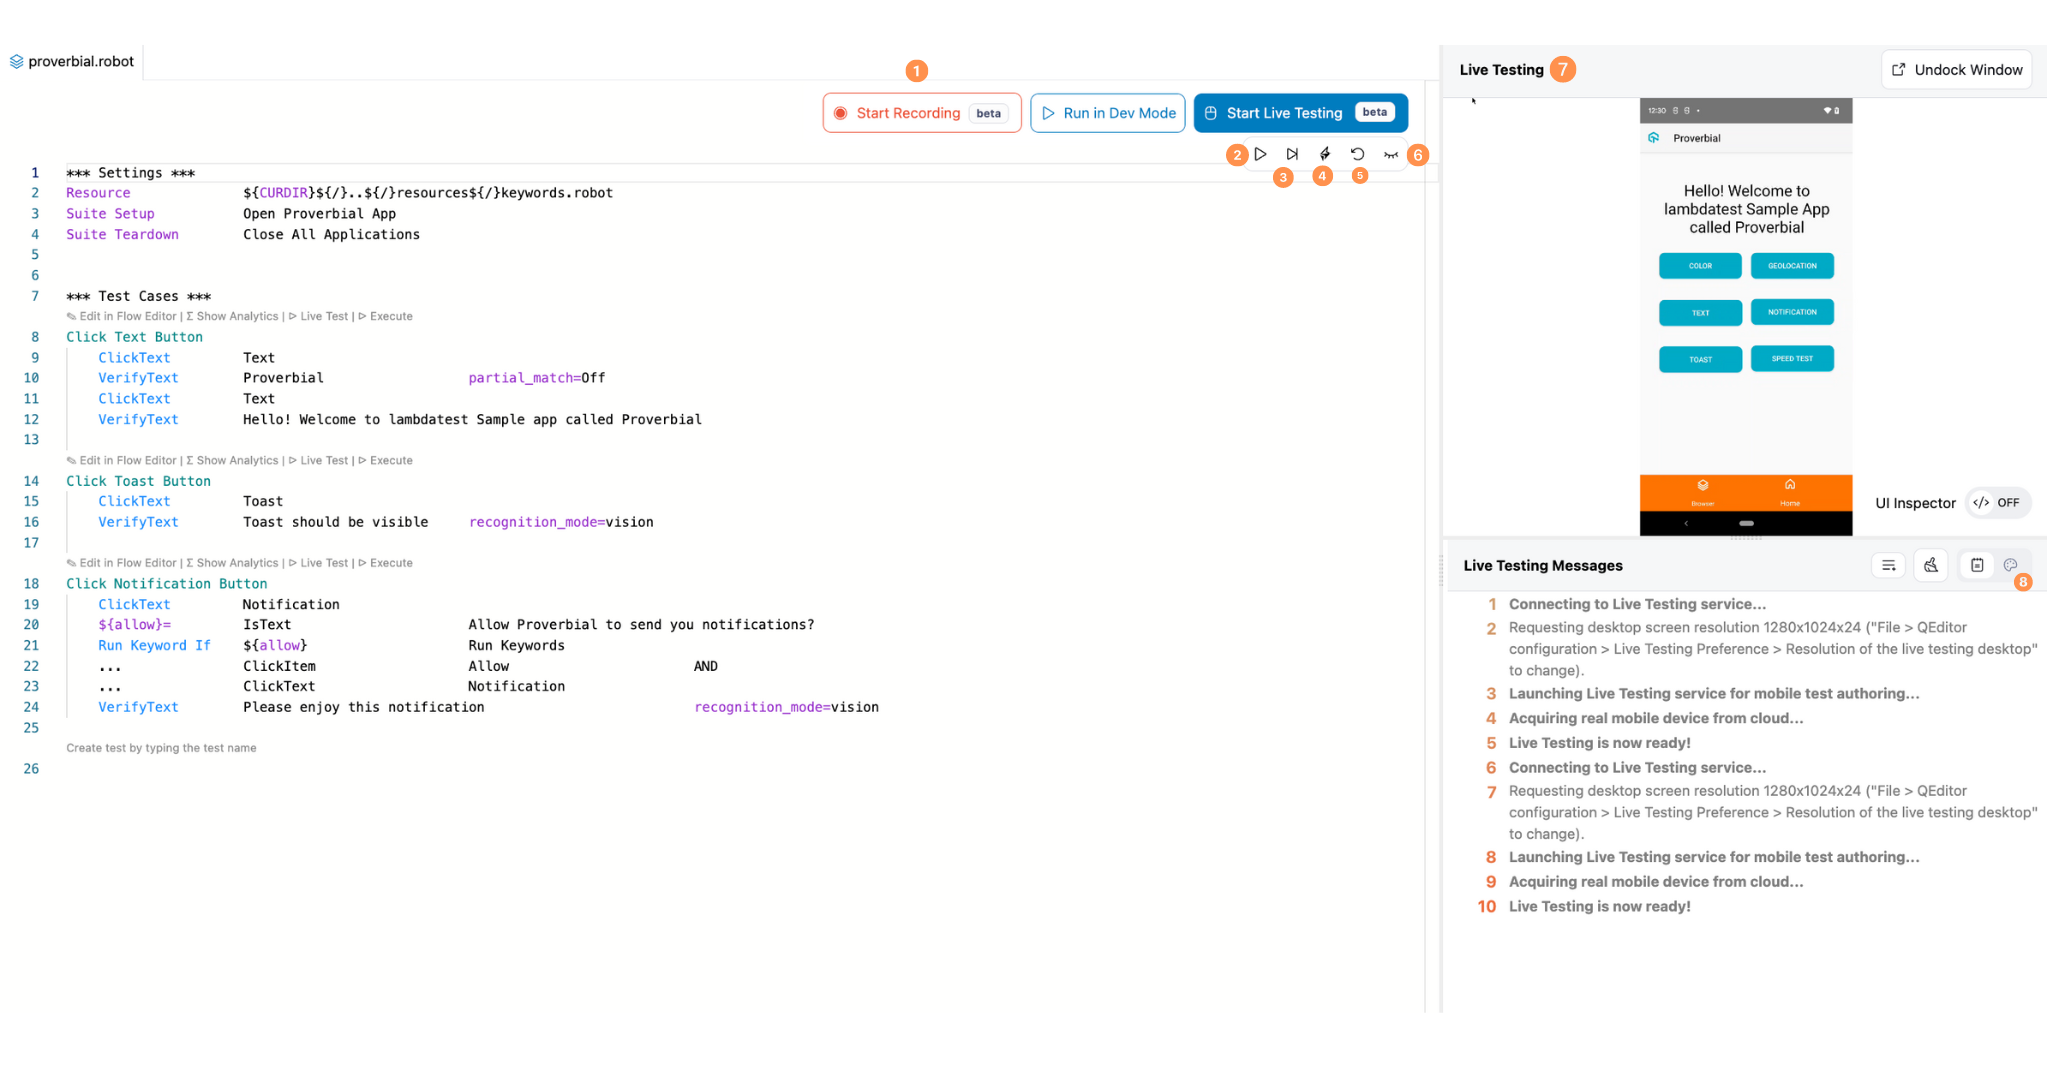Tap the Android back arrow on the device
Screen dimensions: 2048x1076
coord(1686,523)
